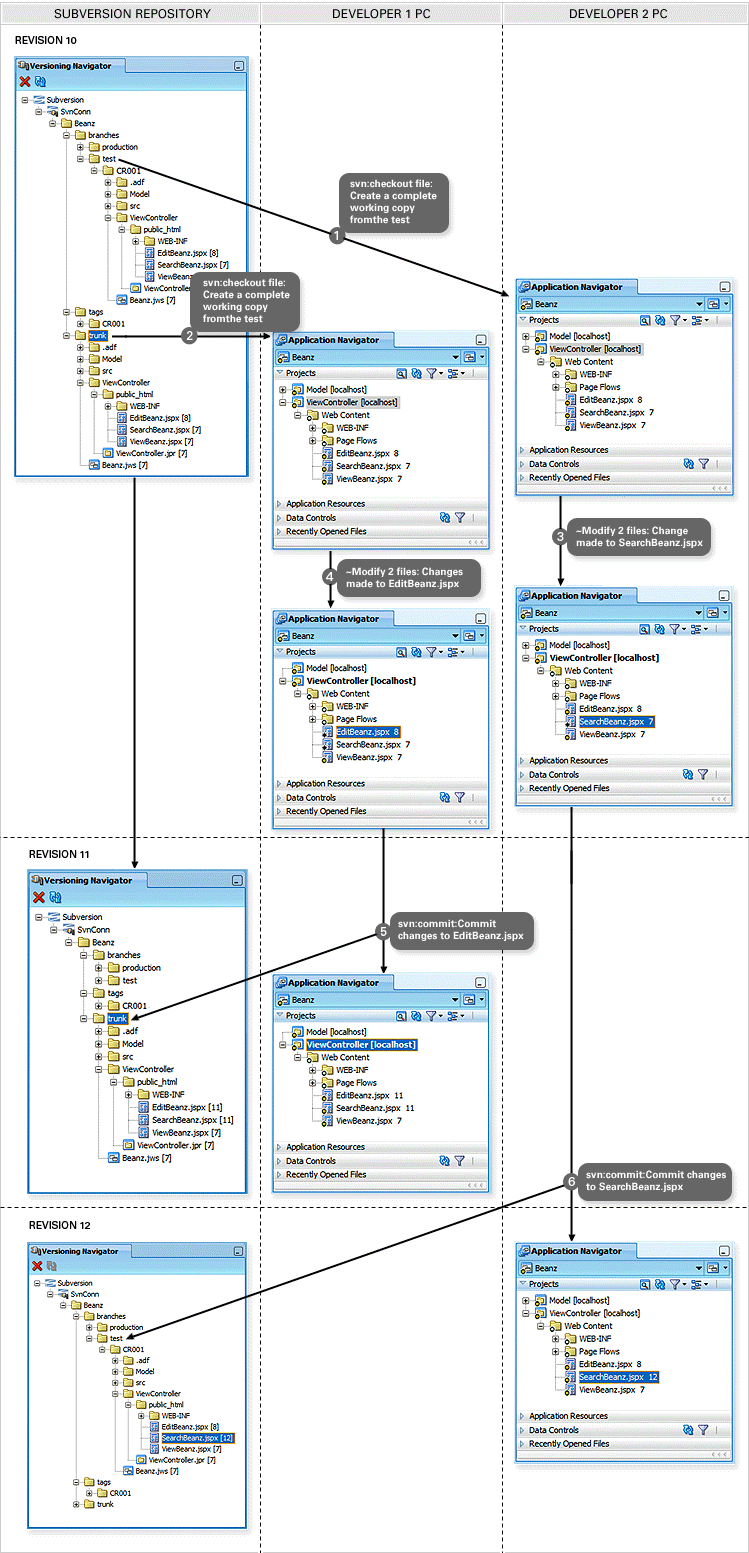
Task: Click Find icon in Developer 1 navigator listing EditBeanz.jspx 11
Action: point(401,1015)
